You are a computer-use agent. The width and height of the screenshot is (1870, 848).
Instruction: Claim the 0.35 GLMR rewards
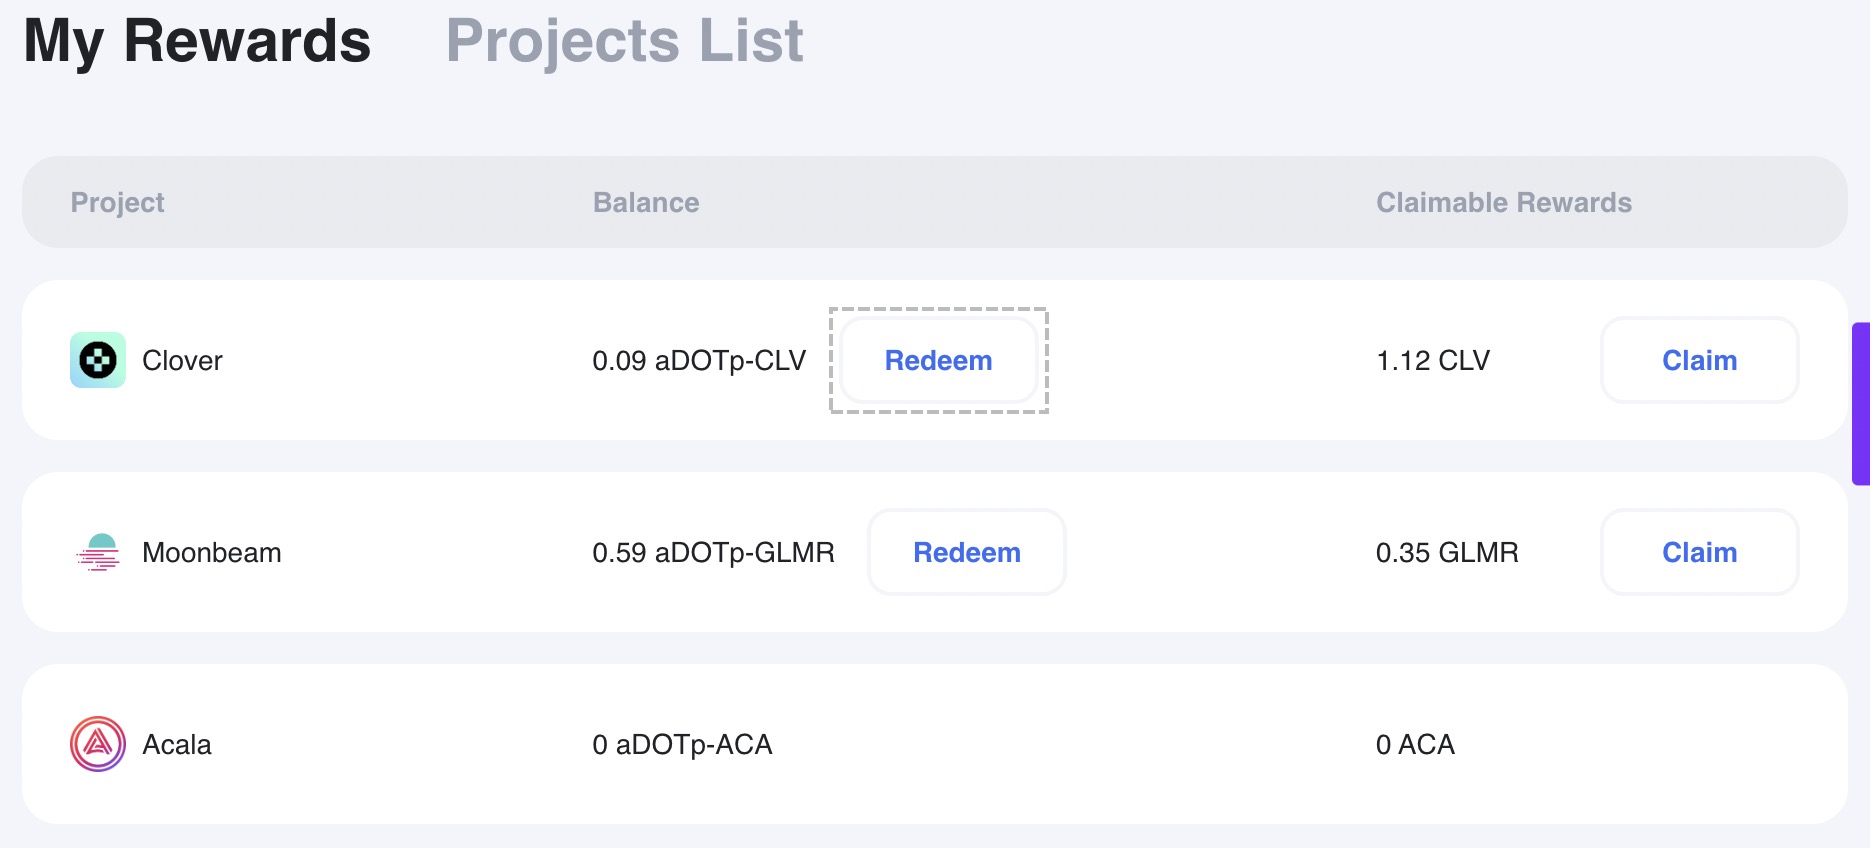[x=1700, y=552]
